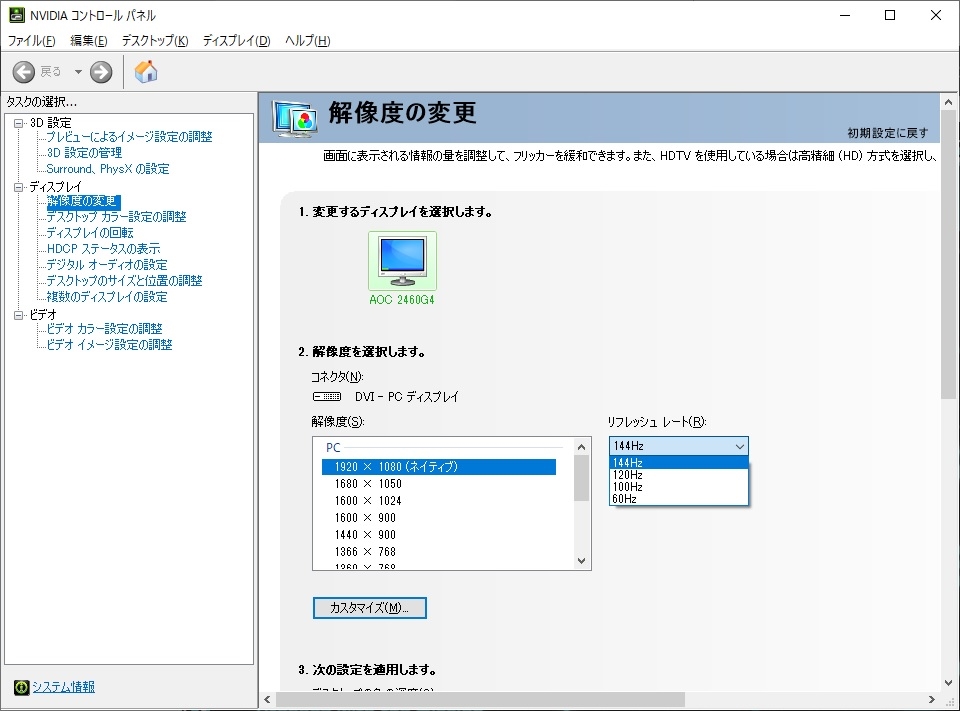960x711 pixels.
Task: Select 1600 × 900 resolution
Action: (439, 518)
